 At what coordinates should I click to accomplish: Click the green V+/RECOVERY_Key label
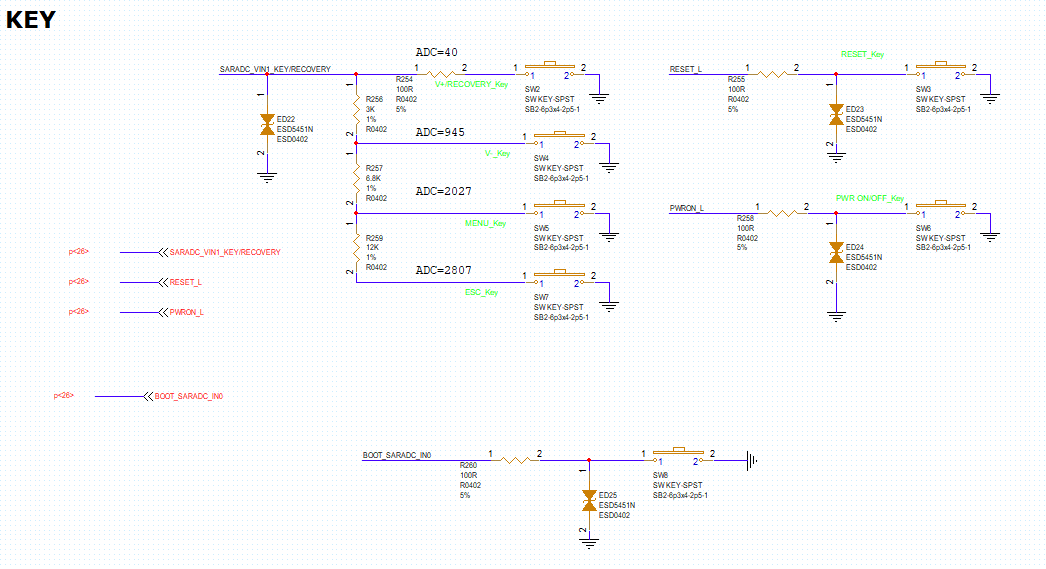[471, 84]
